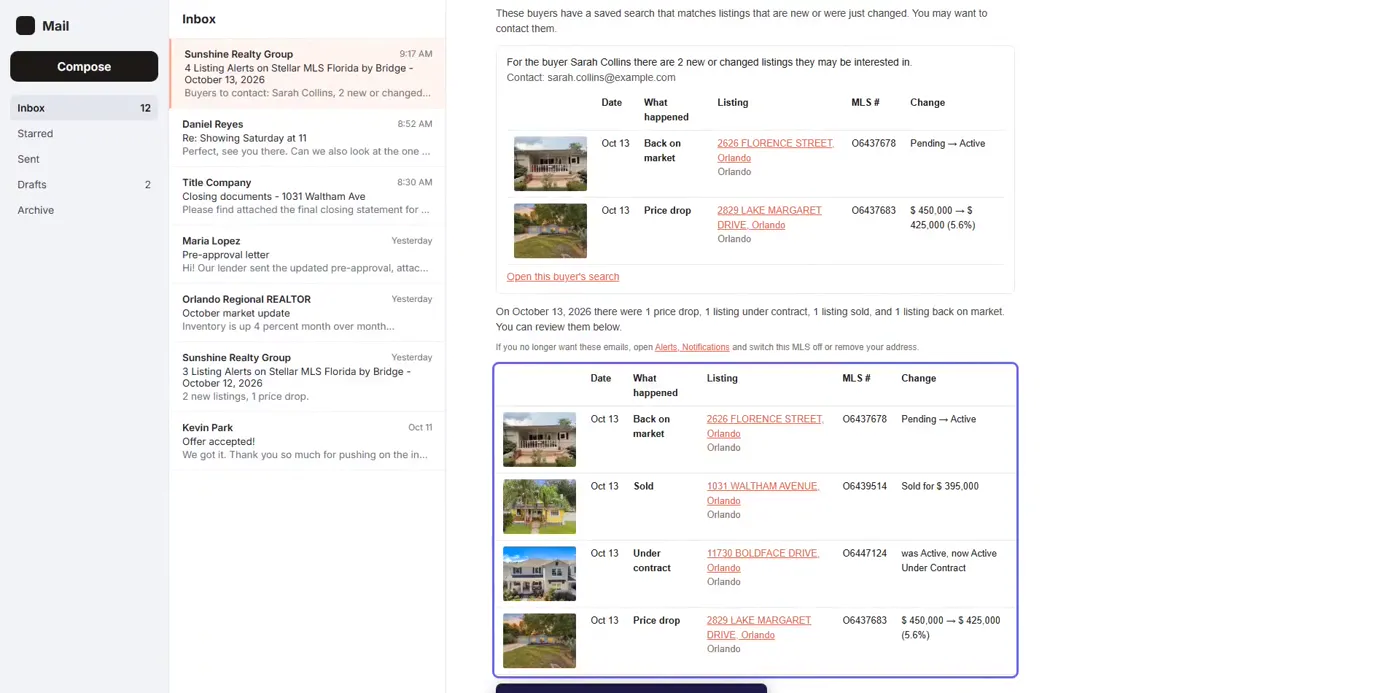Open Kevin Park's Offer accepted email
The width and height of the screenshot is (1400, 693).
click(308, 441)
